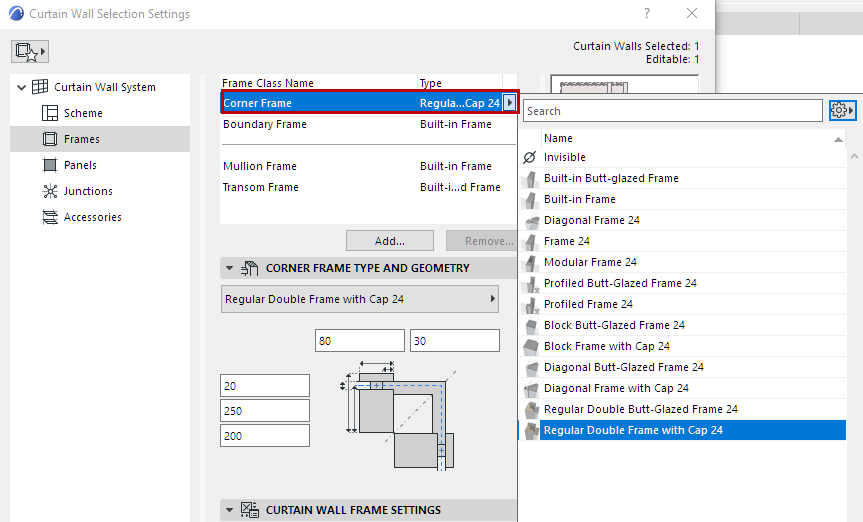Screen dimensions: 863x522
Task: Choose Regular Double Butt-Glazed Frame 24
Action: click(x=682, y=409)
